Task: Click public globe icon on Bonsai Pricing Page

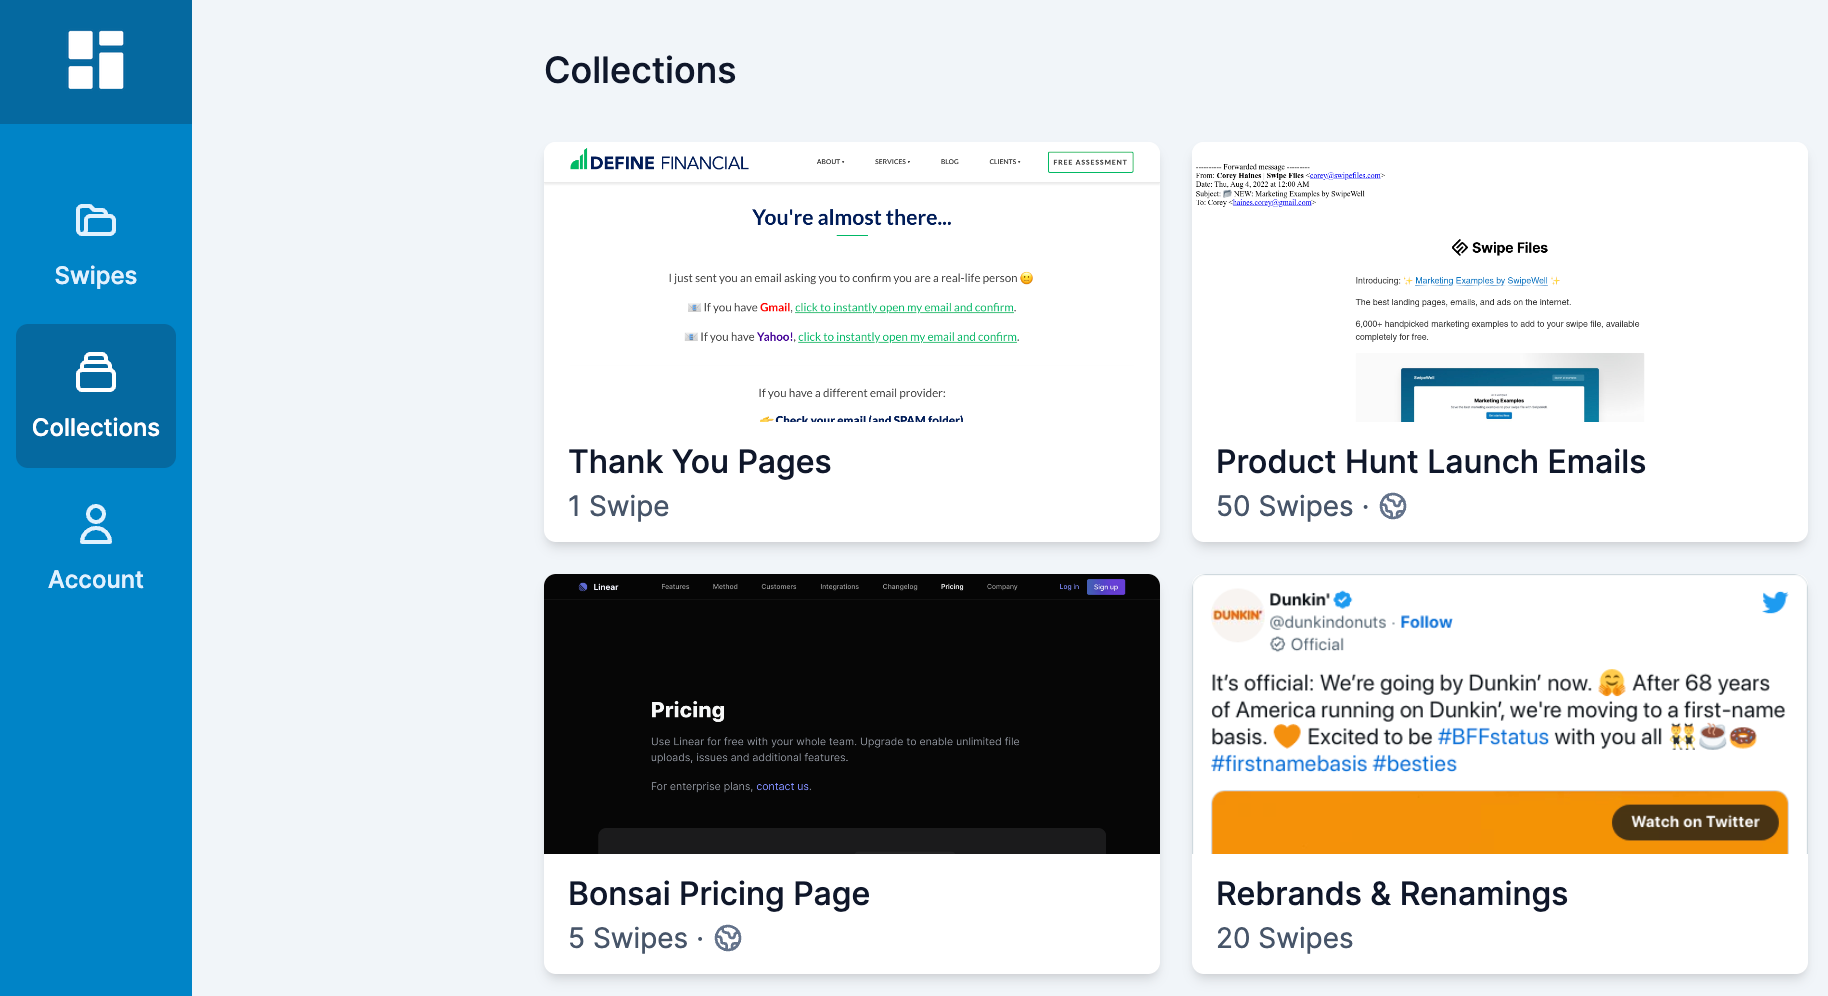Action: [x=728, y=938]
